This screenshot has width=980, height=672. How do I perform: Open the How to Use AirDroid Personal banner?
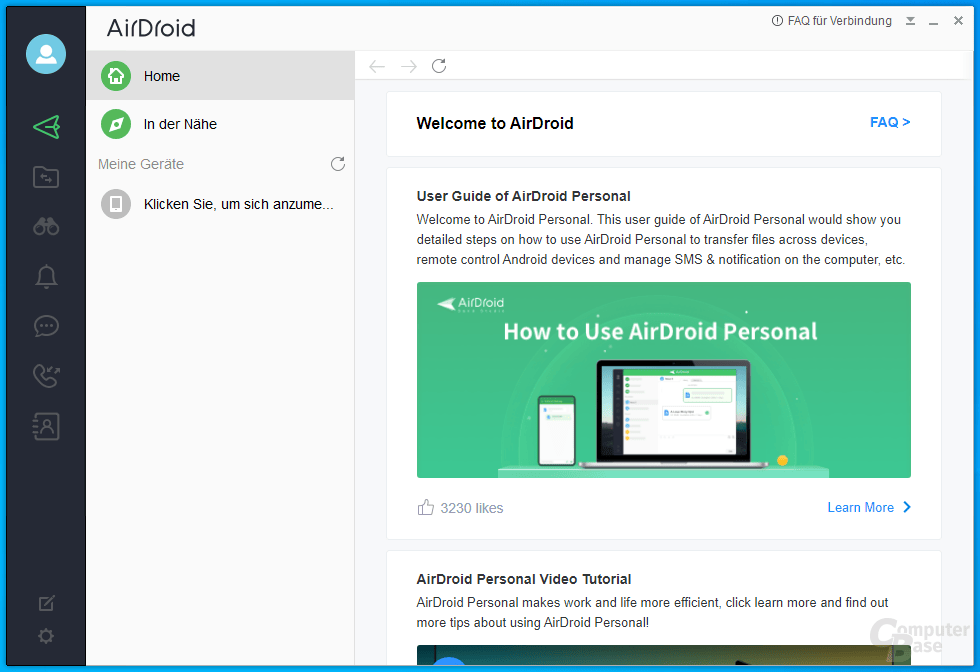coord(664,380)
